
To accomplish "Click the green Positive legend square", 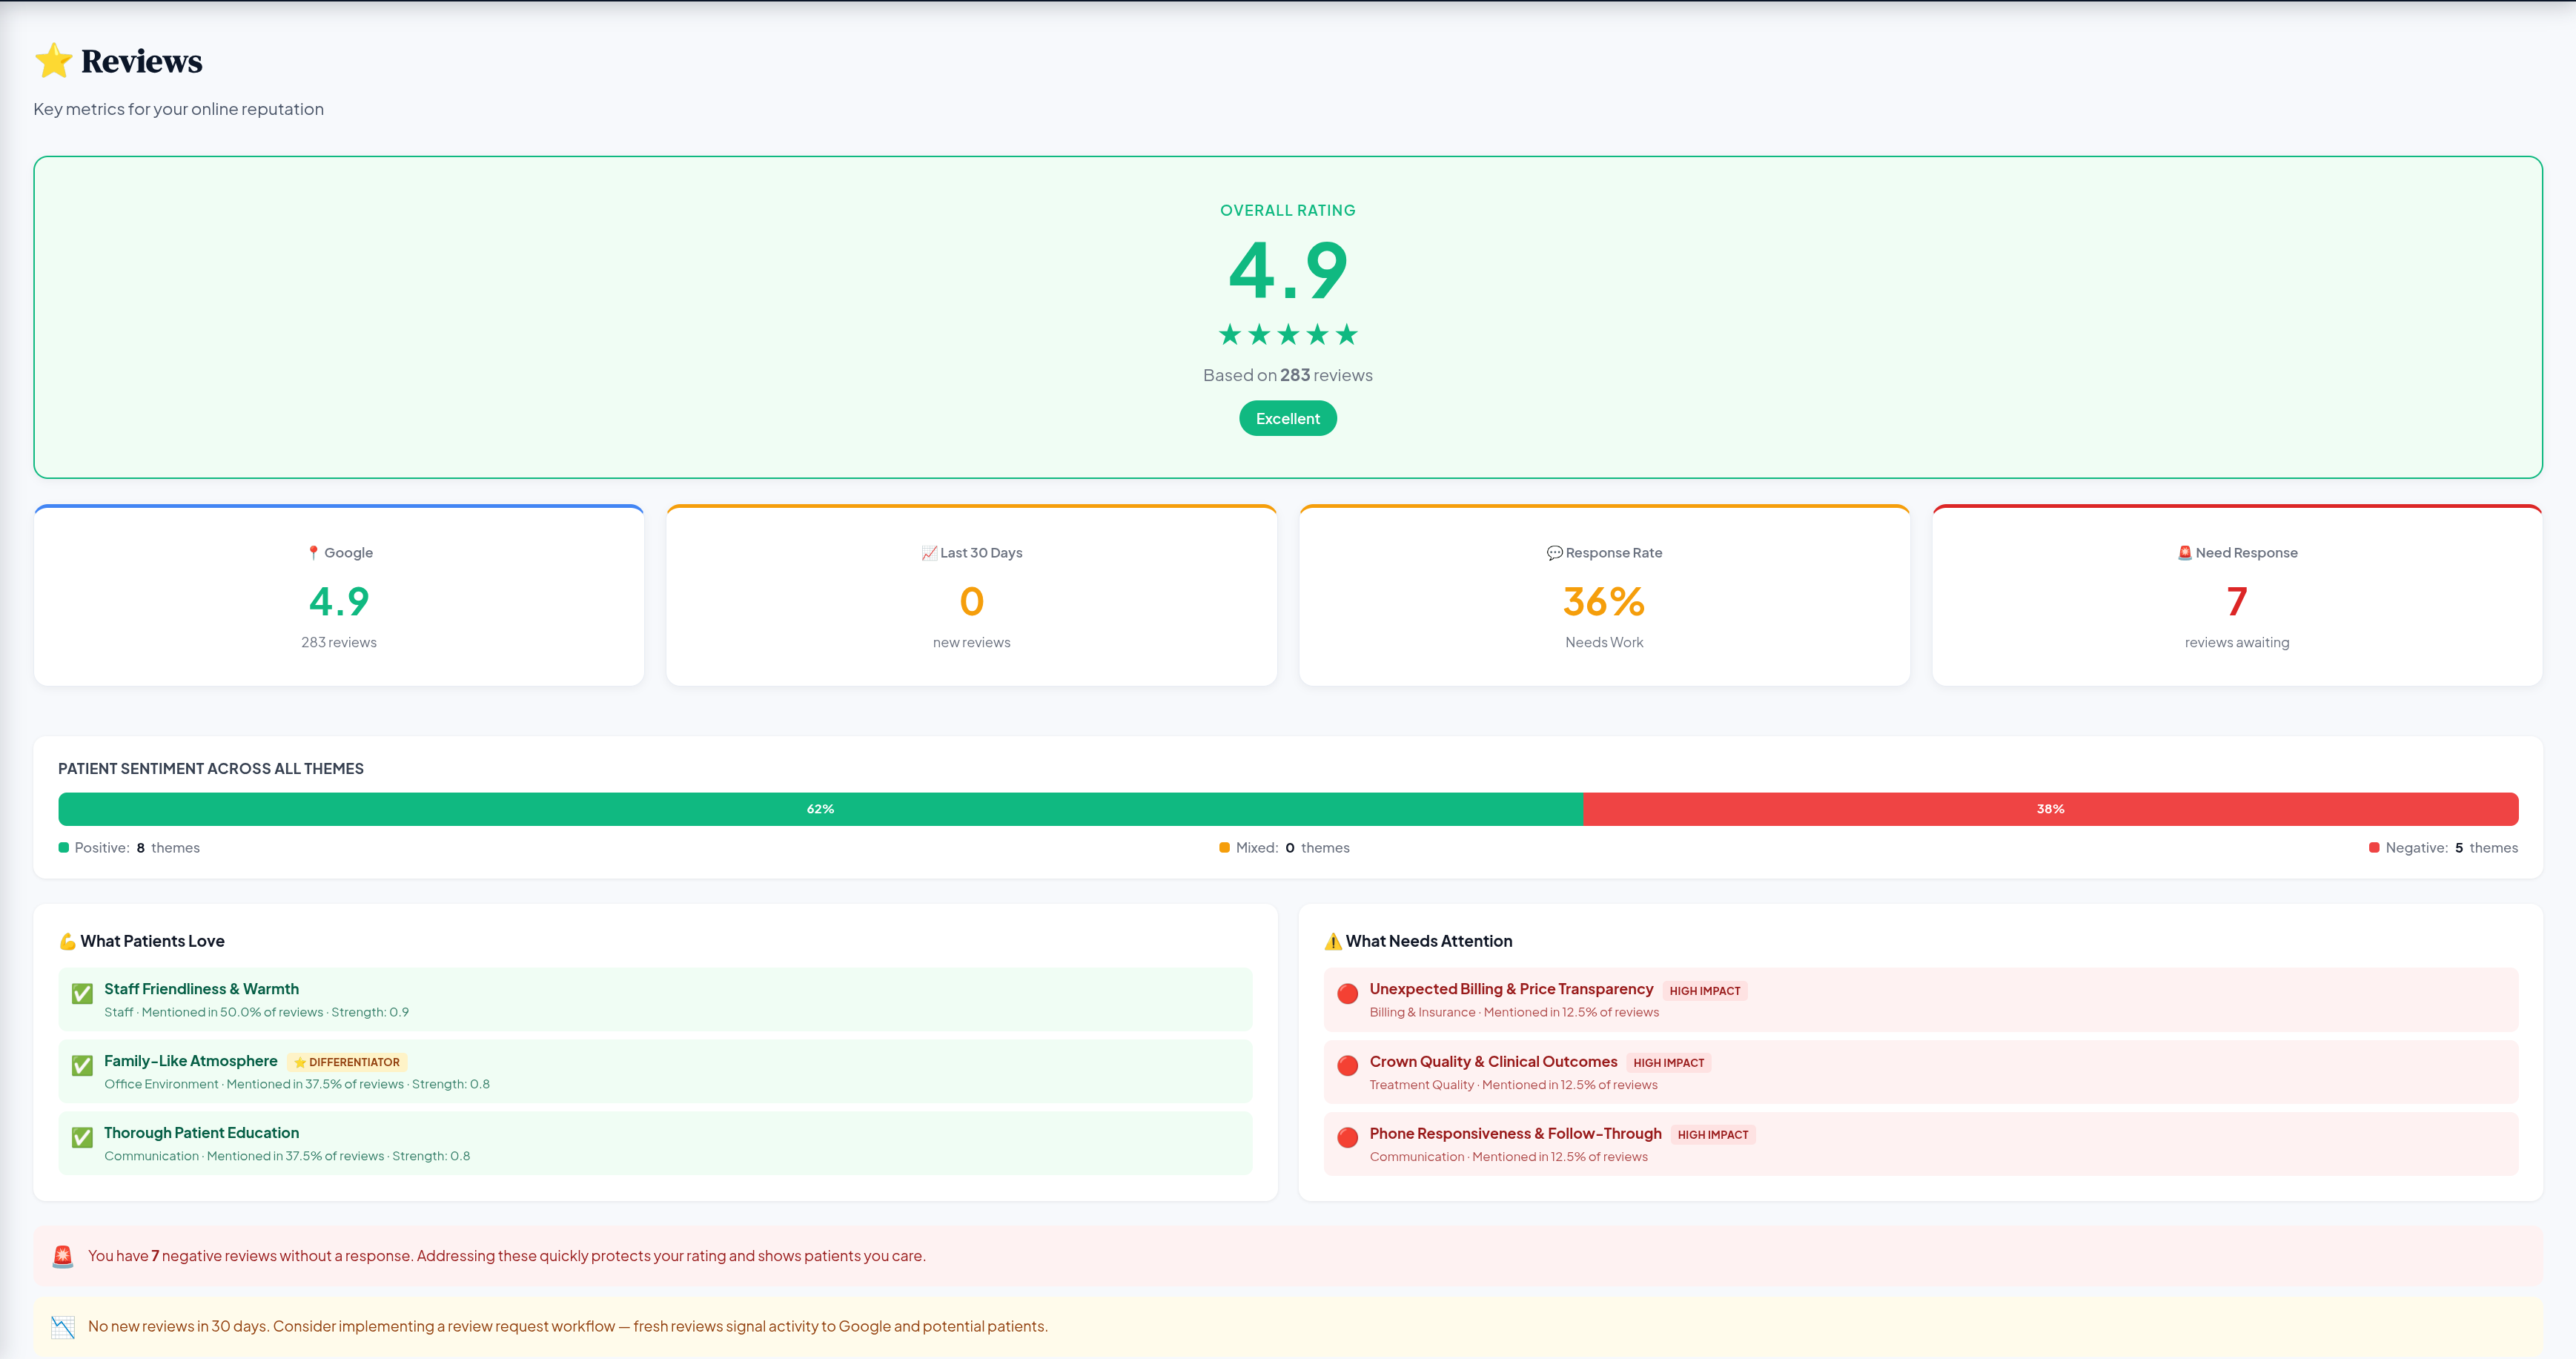I will click(x=64, y=848).
